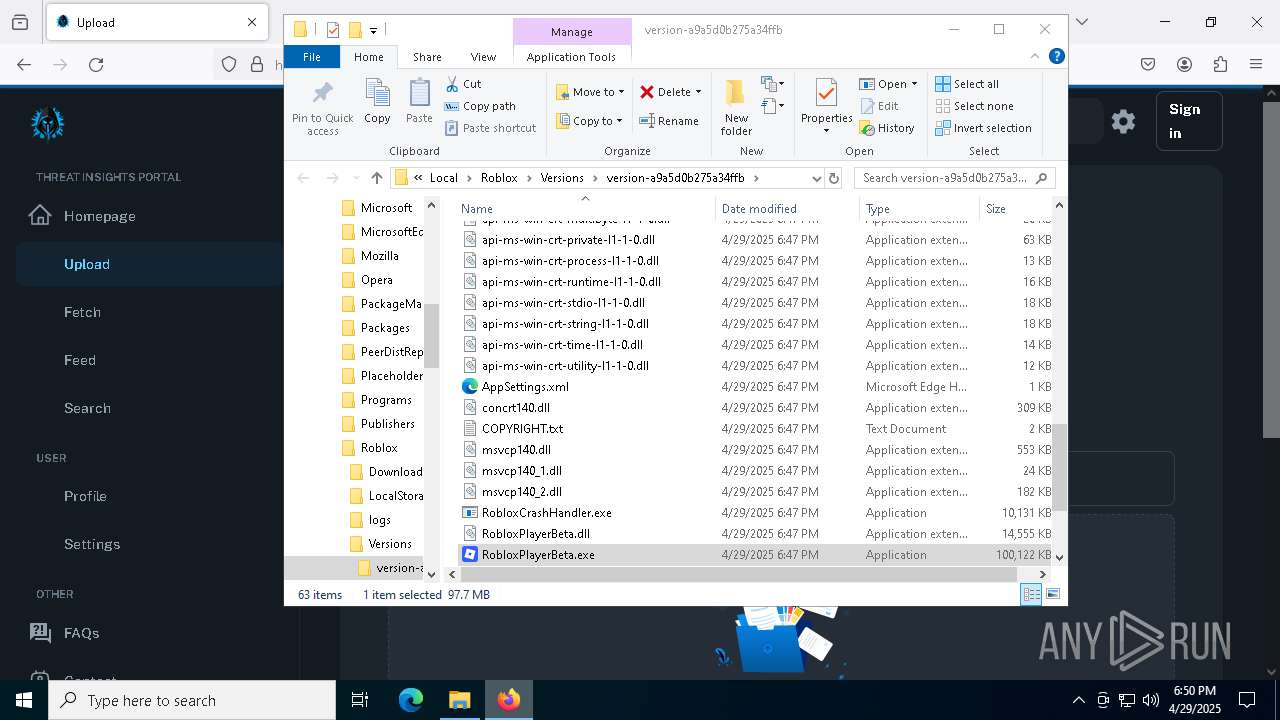The height and width of the screenshot is (720, 1280).
Task: Click Paste shortcut in ribbon
Action: point(490,128)
